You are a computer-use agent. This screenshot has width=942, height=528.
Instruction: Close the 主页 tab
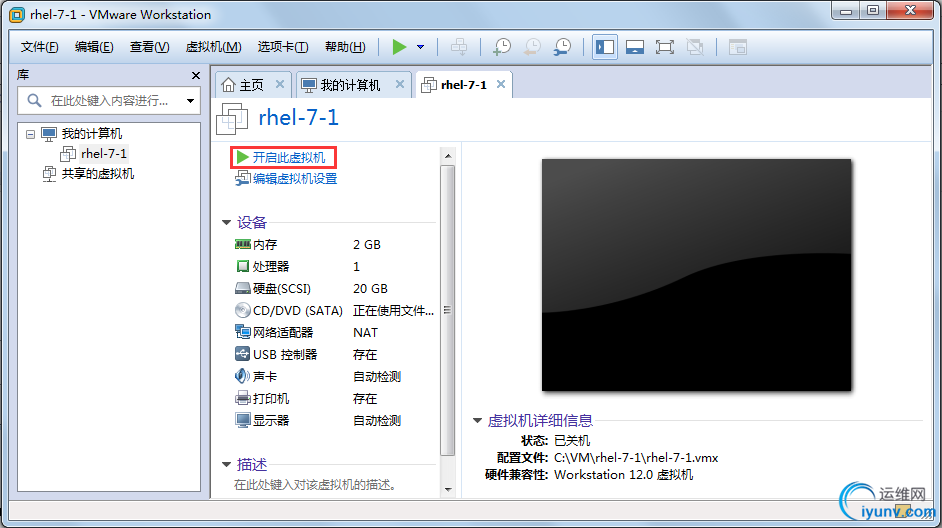pyautogui.click(x=280, y=85)
